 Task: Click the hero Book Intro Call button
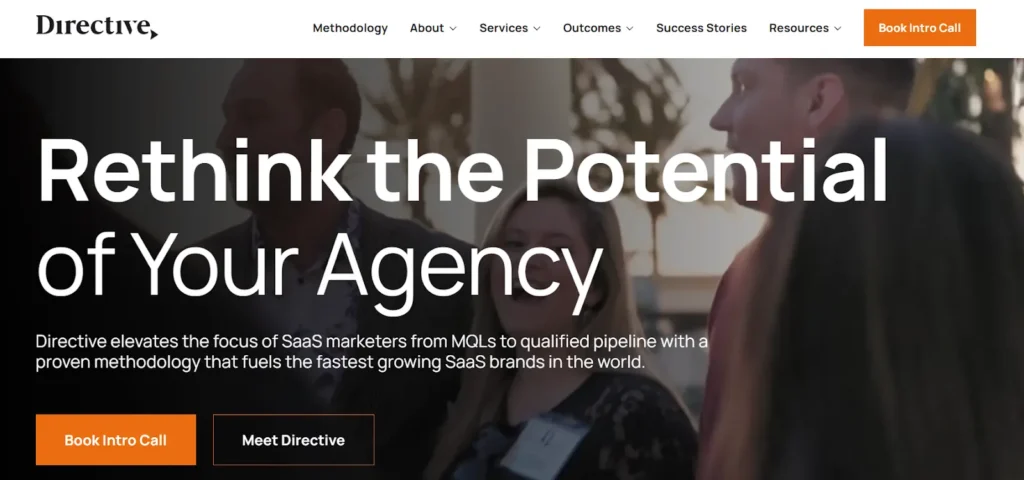(x=116, y=440)
